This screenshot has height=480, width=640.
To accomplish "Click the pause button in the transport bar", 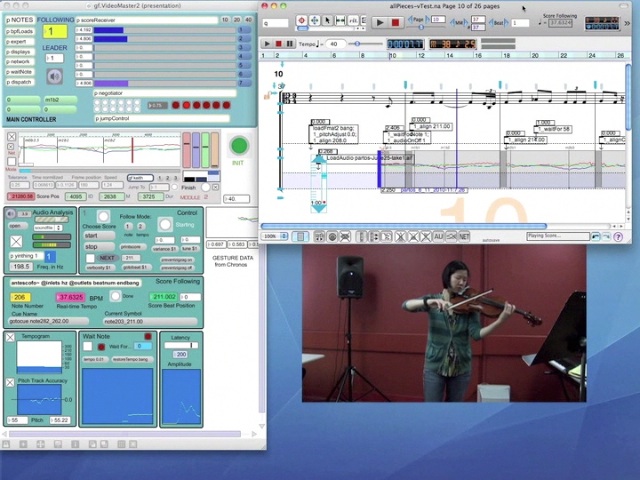I will point(290,44).
